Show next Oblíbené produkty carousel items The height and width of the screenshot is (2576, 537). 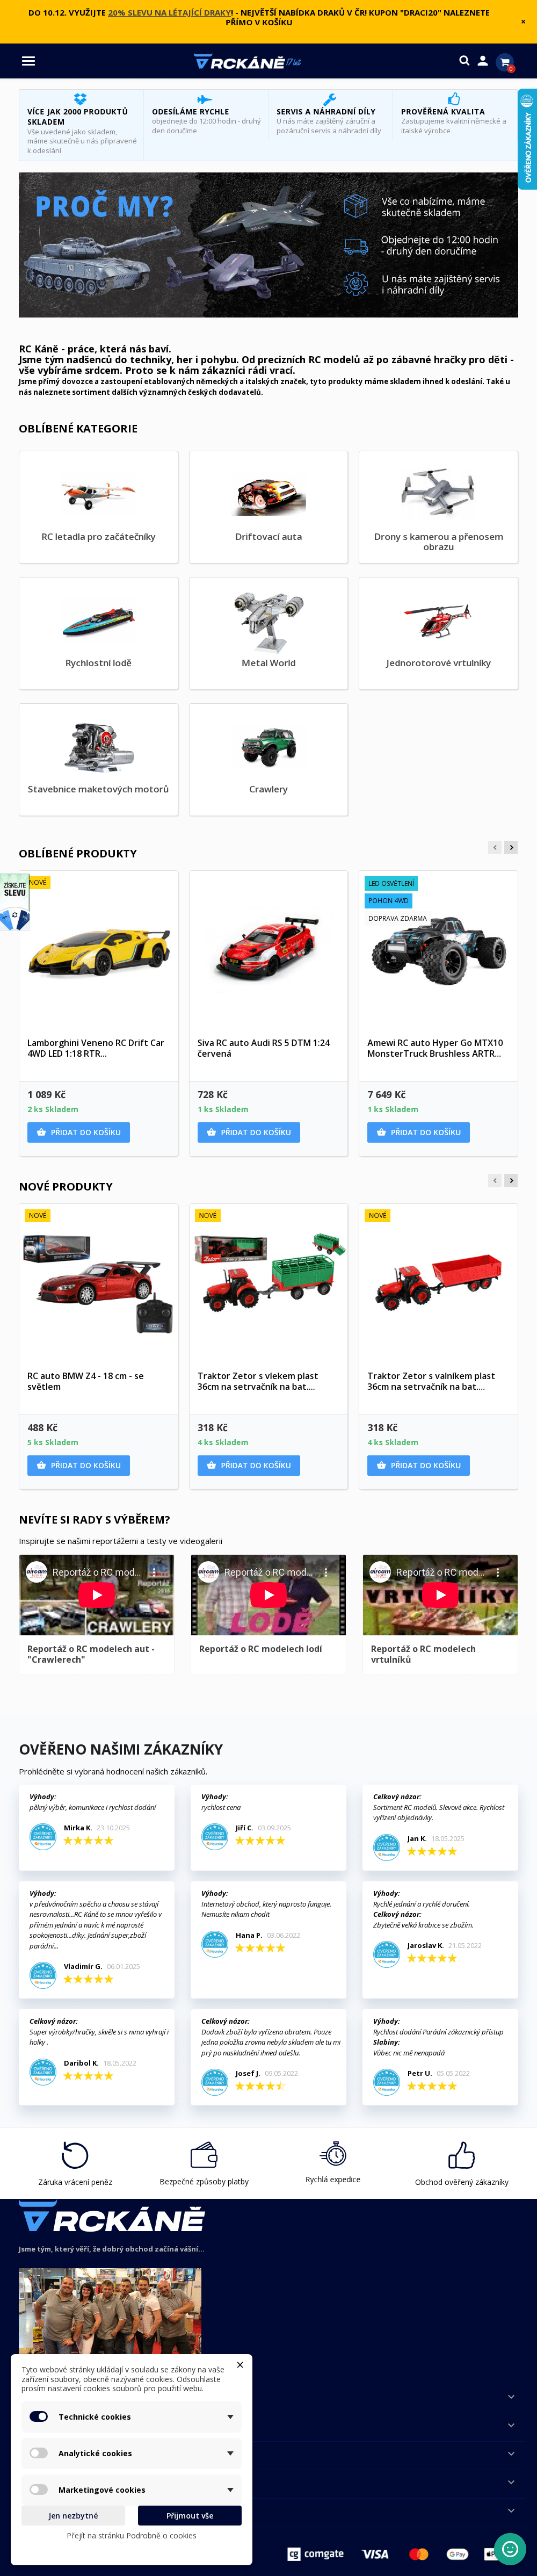click(511, 847)
